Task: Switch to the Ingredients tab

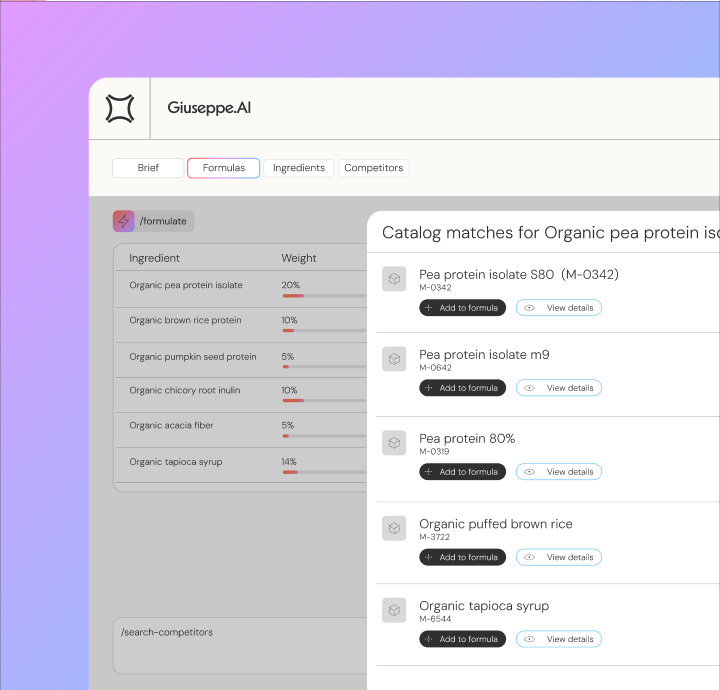Action: [x=299, y=168]
